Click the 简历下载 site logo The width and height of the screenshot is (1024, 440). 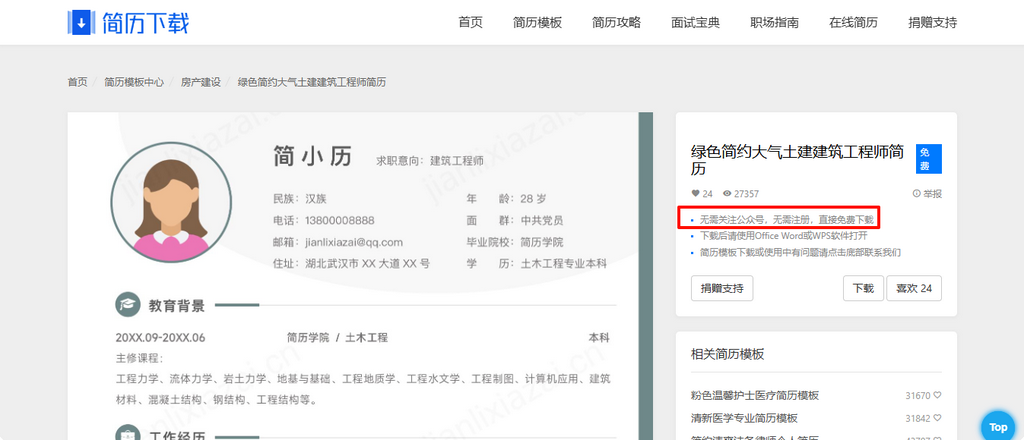click(128, 23)
